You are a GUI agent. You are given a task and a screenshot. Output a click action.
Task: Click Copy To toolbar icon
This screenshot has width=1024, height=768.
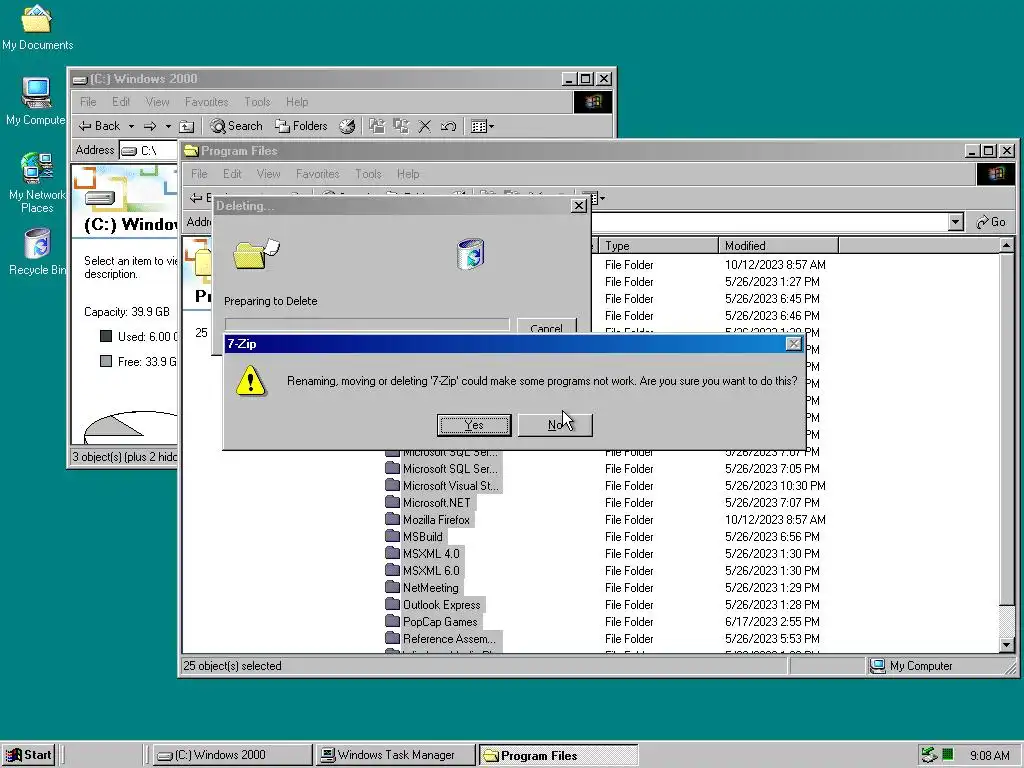tap(401, 126)
